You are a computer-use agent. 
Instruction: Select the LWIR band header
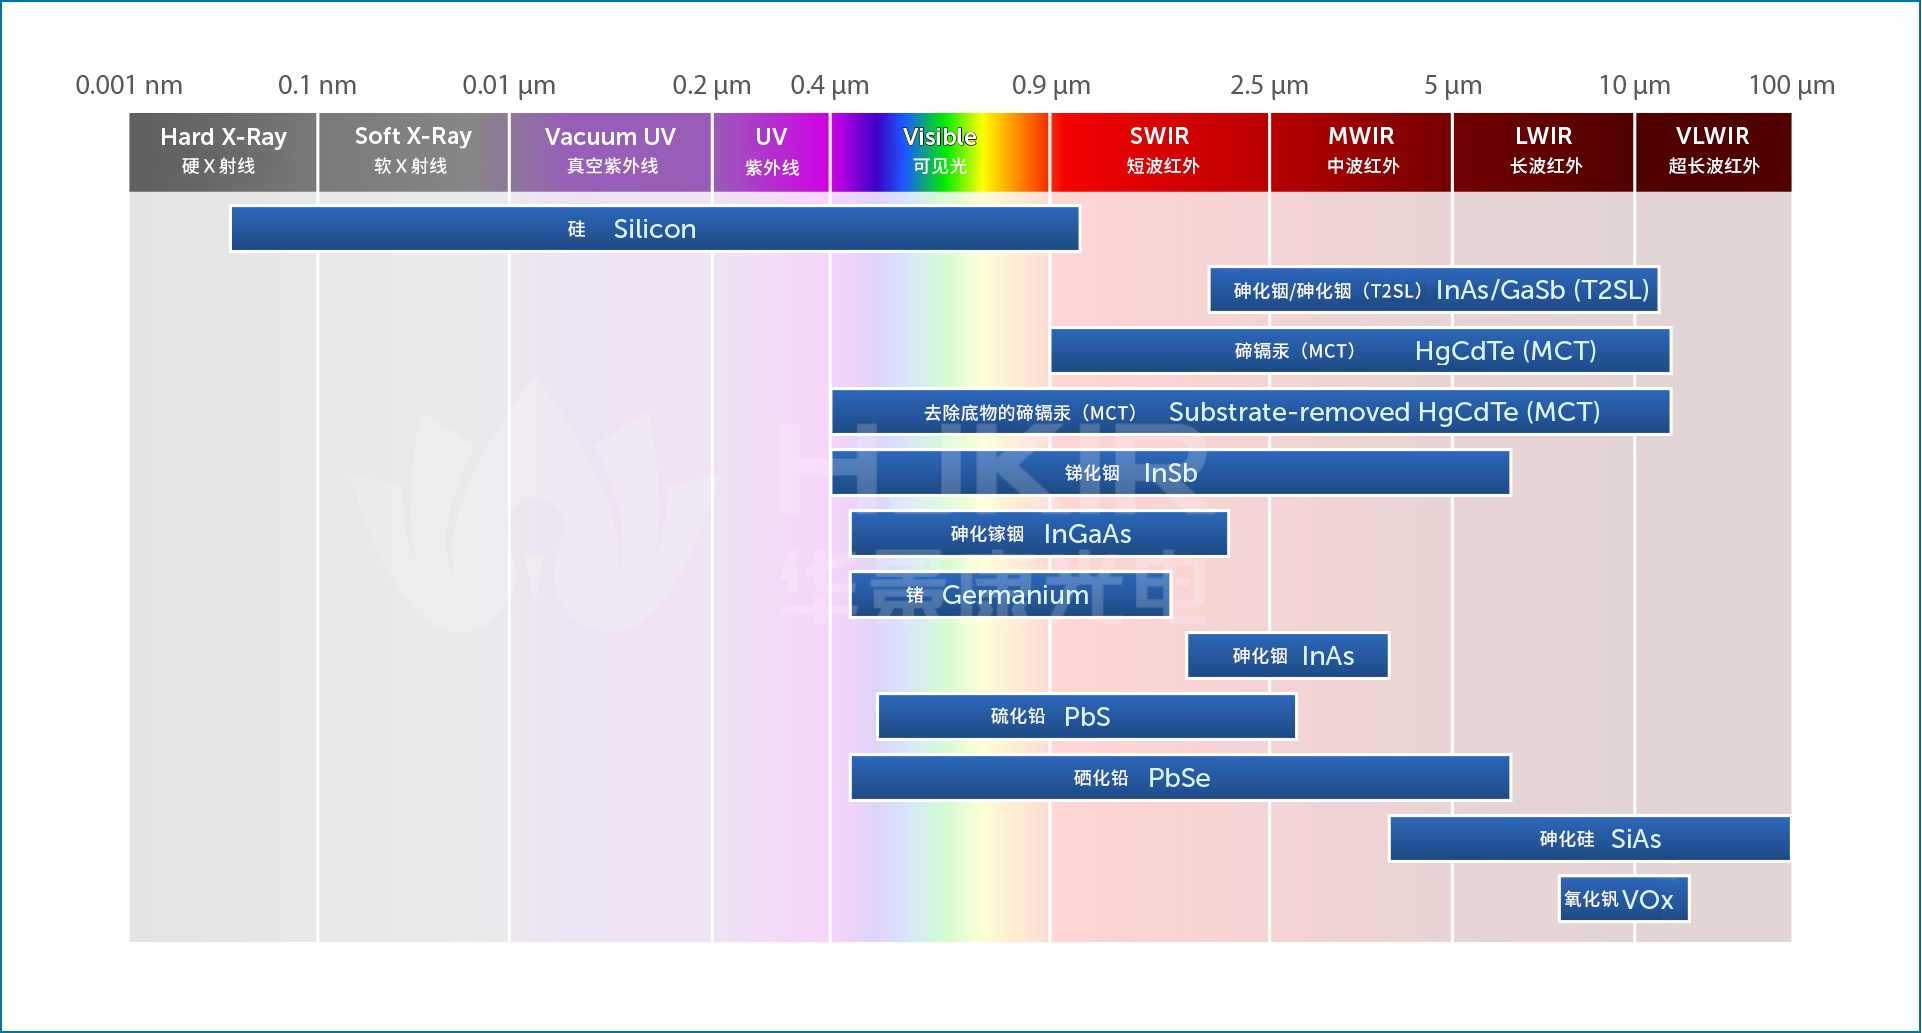[x=1544, y=152]
